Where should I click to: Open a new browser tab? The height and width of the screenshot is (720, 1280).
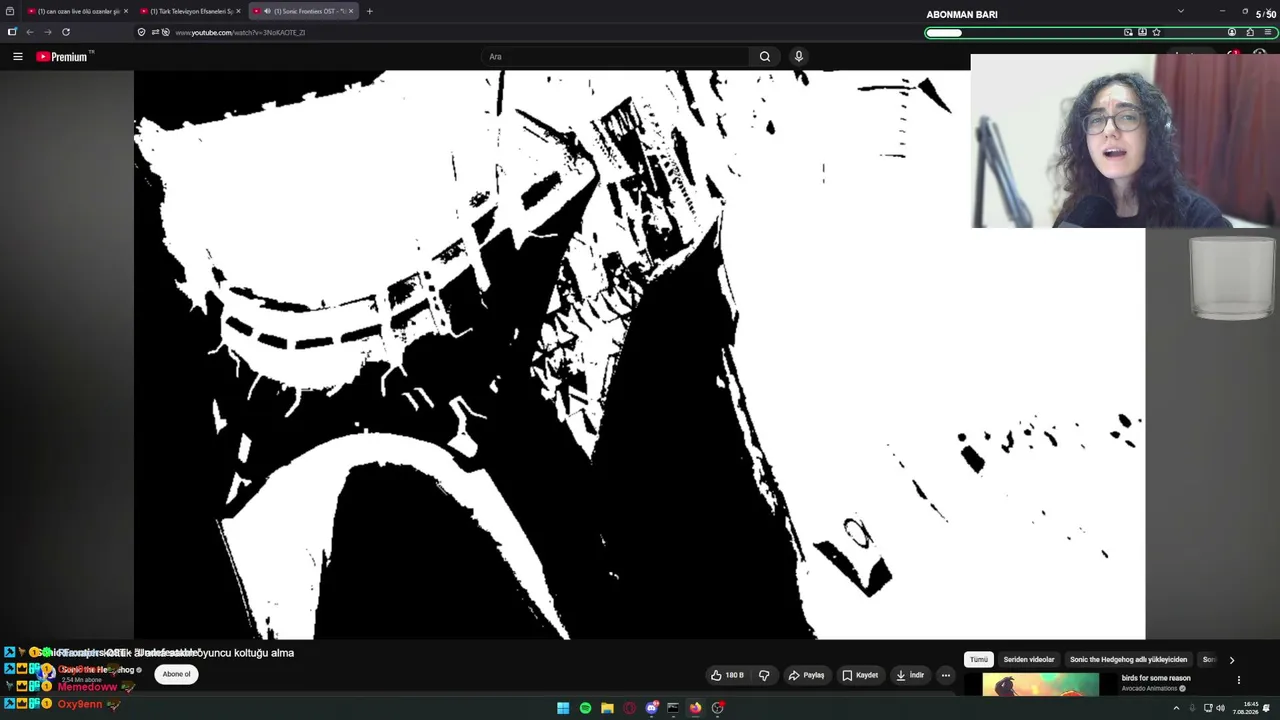[x=369, y=11]
